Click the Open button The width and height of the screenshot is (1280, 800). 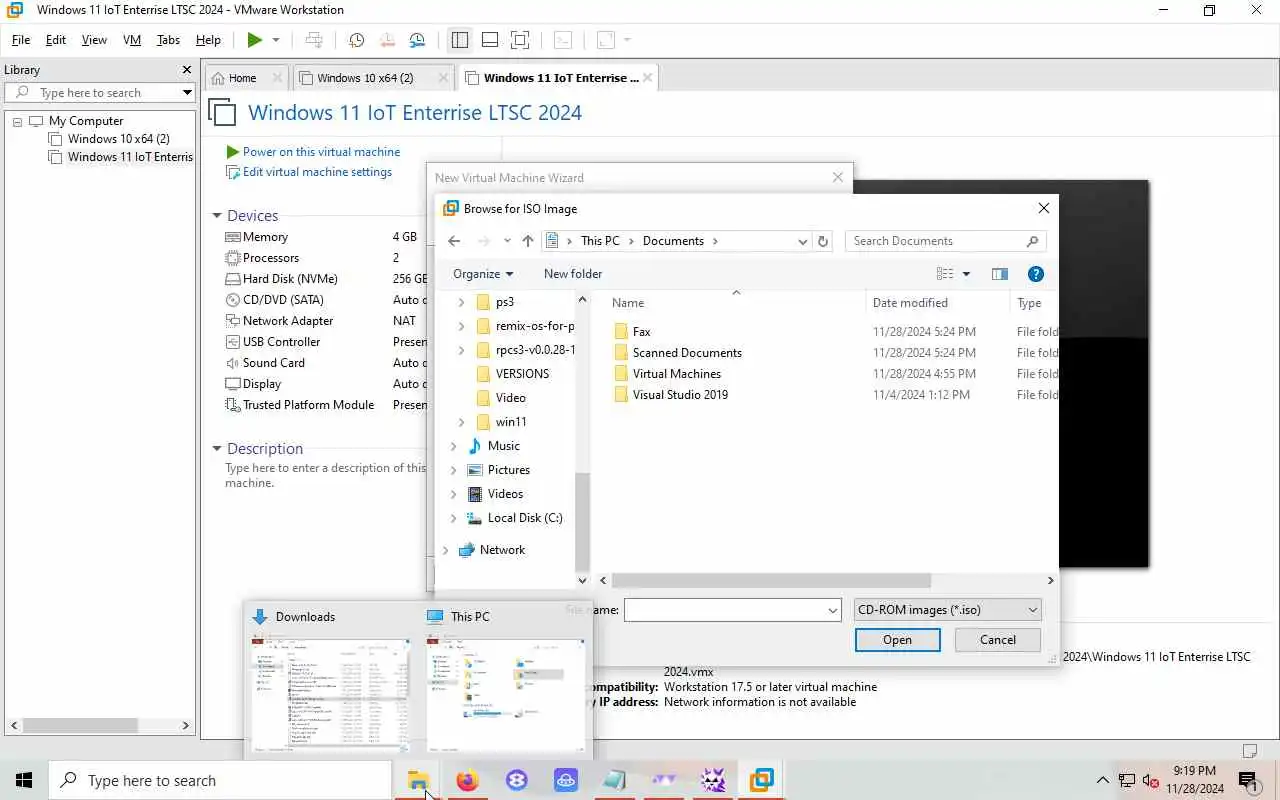(897, 640)
